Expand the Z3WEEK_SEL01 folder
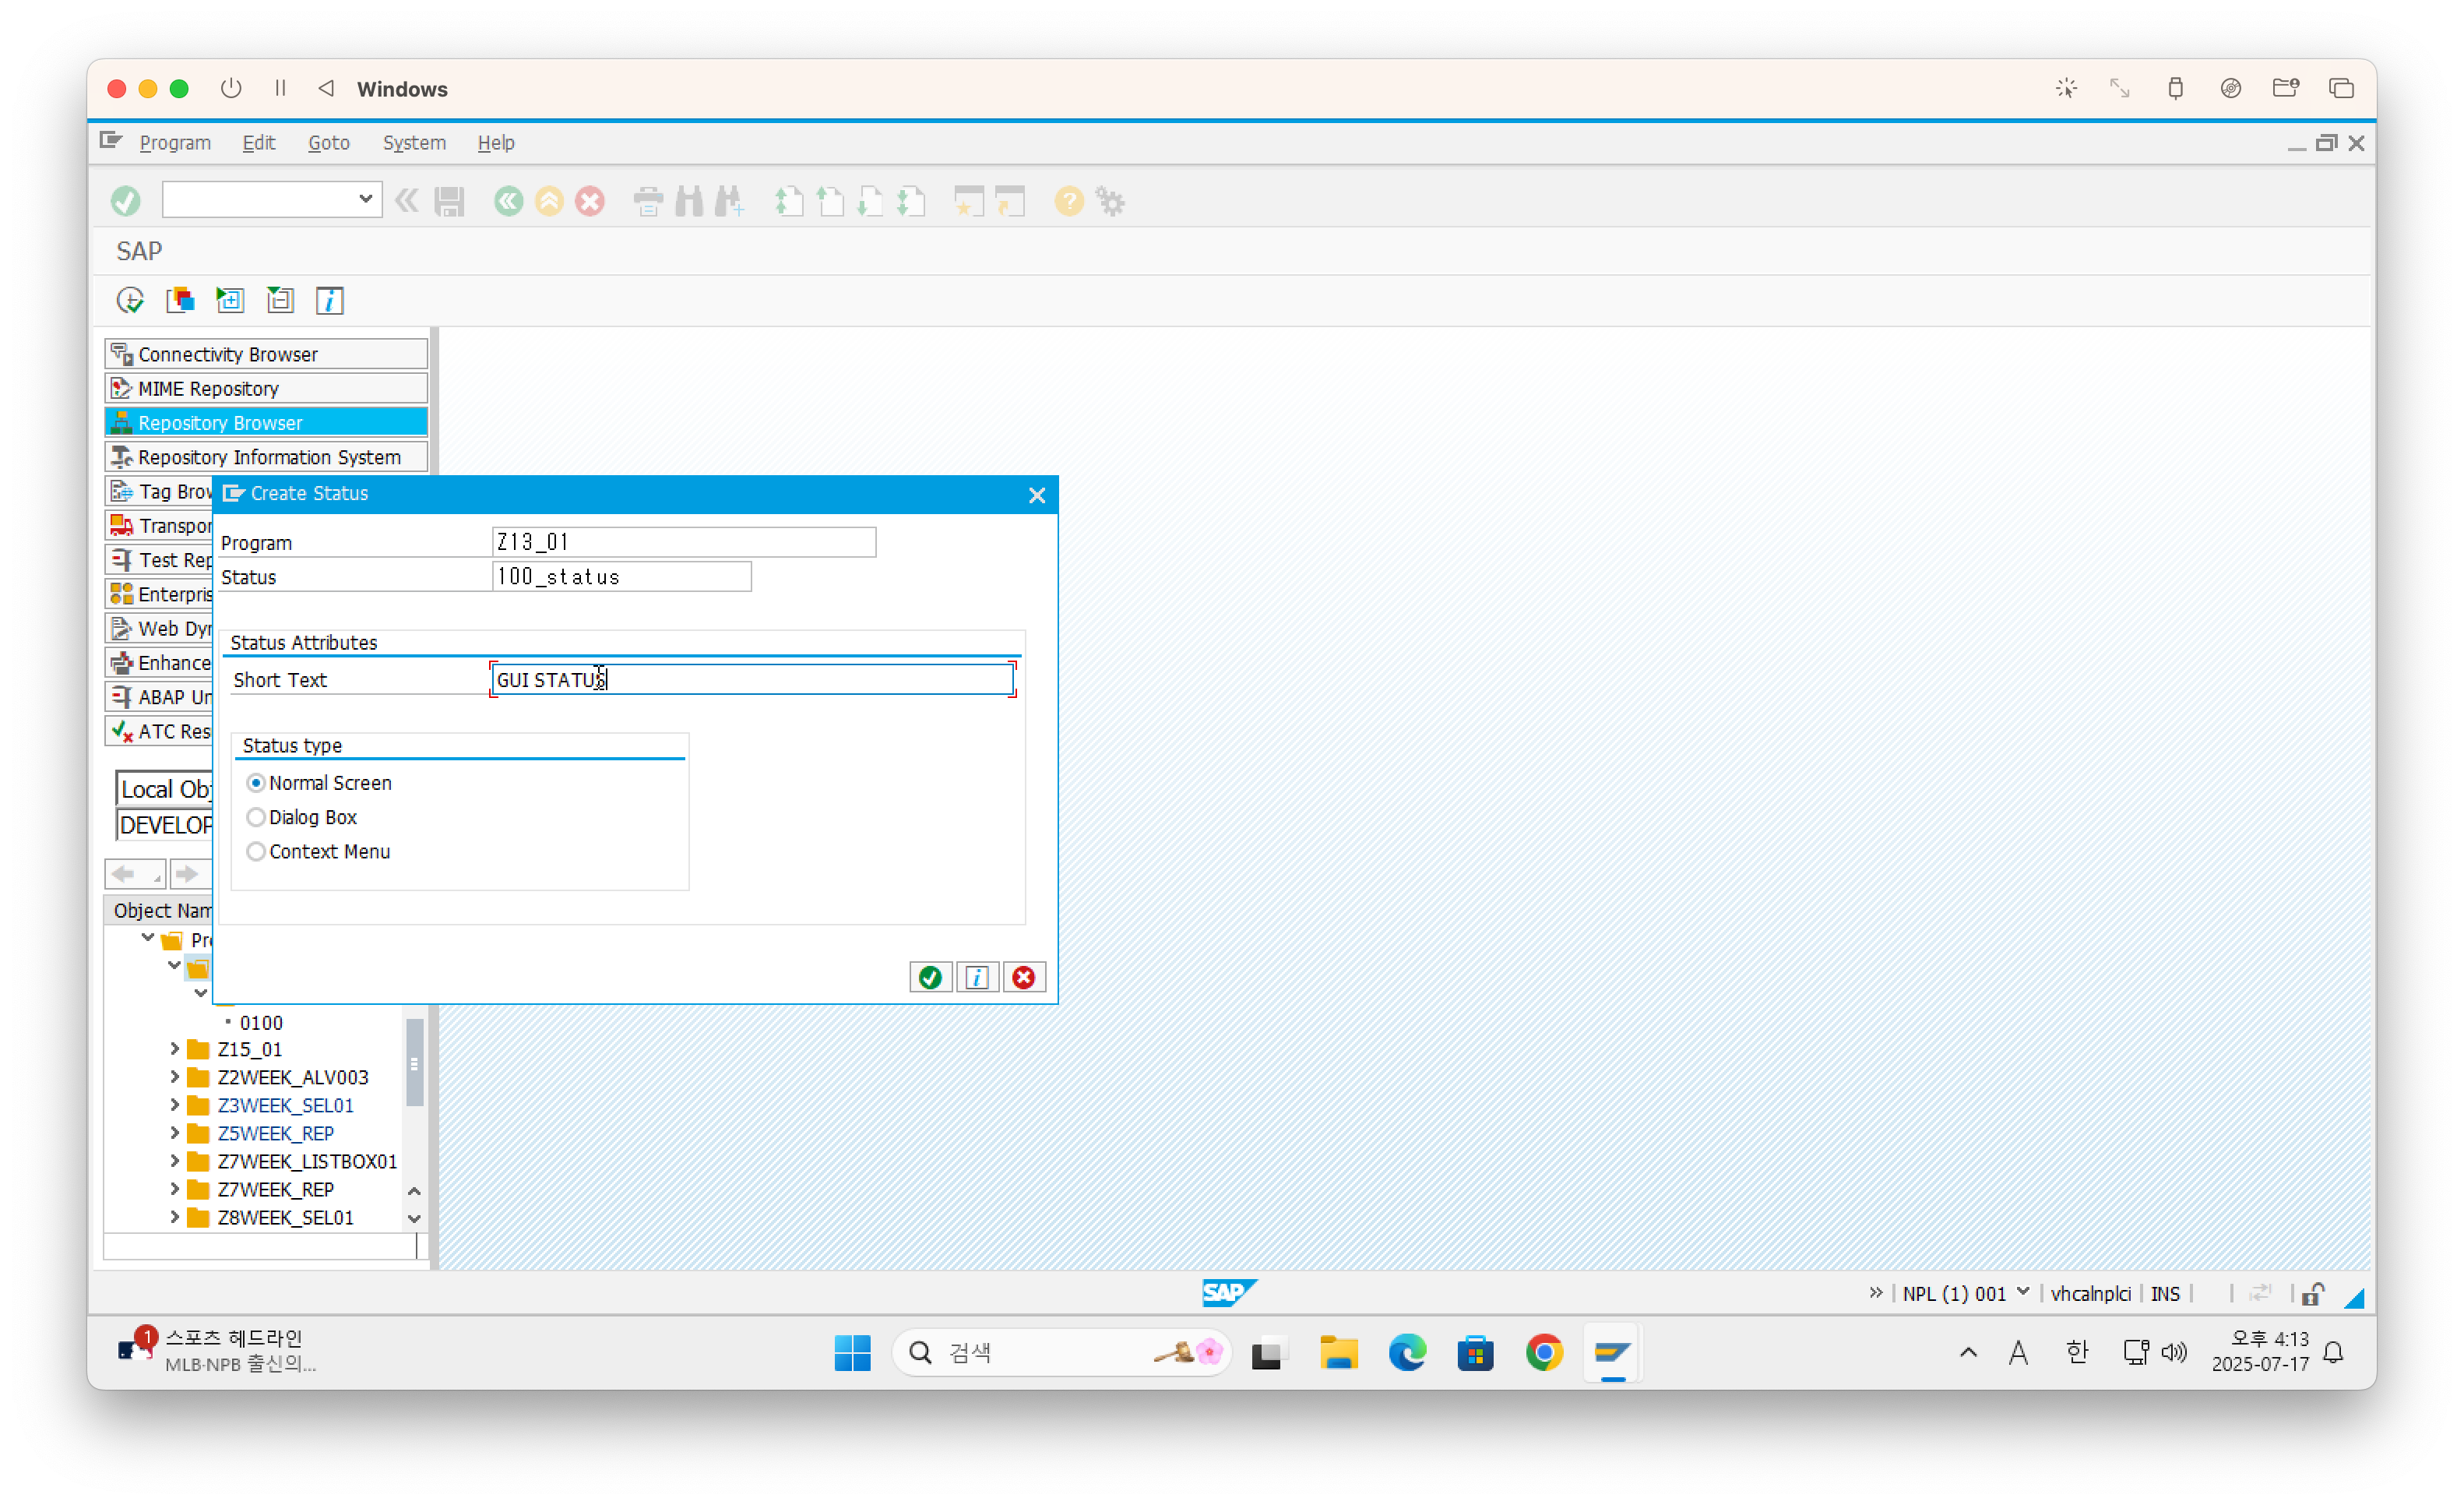The height and width of the screenshot is (1505, 2464). 174,1105
